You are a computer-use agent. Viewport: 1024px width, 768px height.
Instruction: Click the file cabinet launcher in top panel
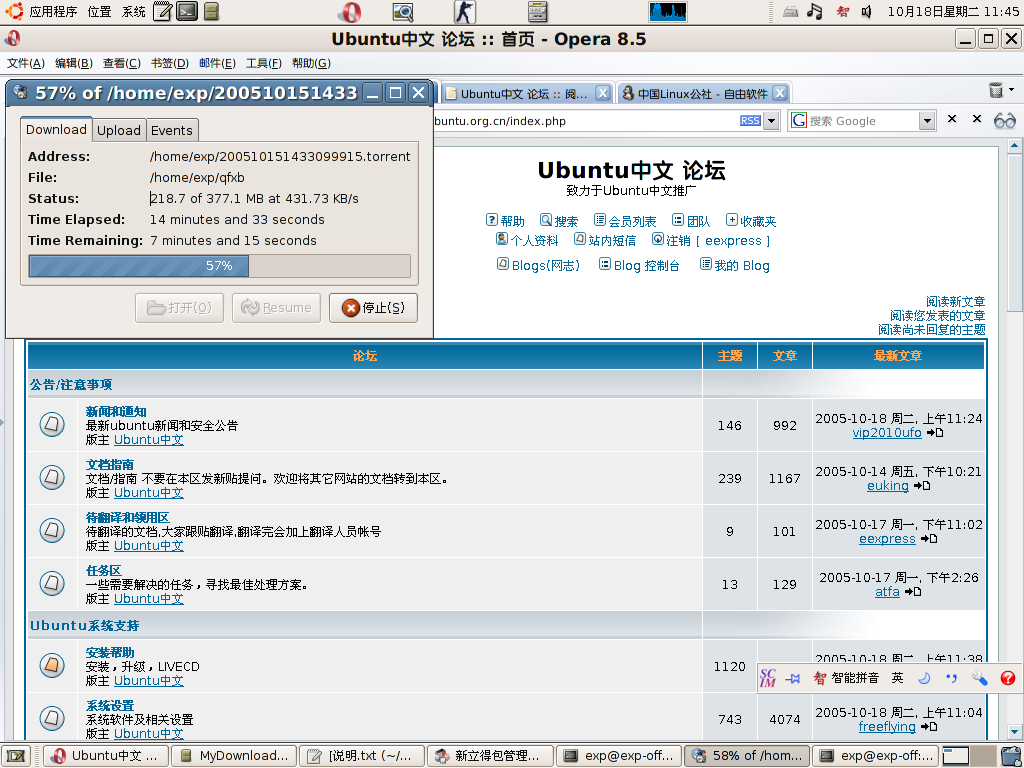pos(211,11)
